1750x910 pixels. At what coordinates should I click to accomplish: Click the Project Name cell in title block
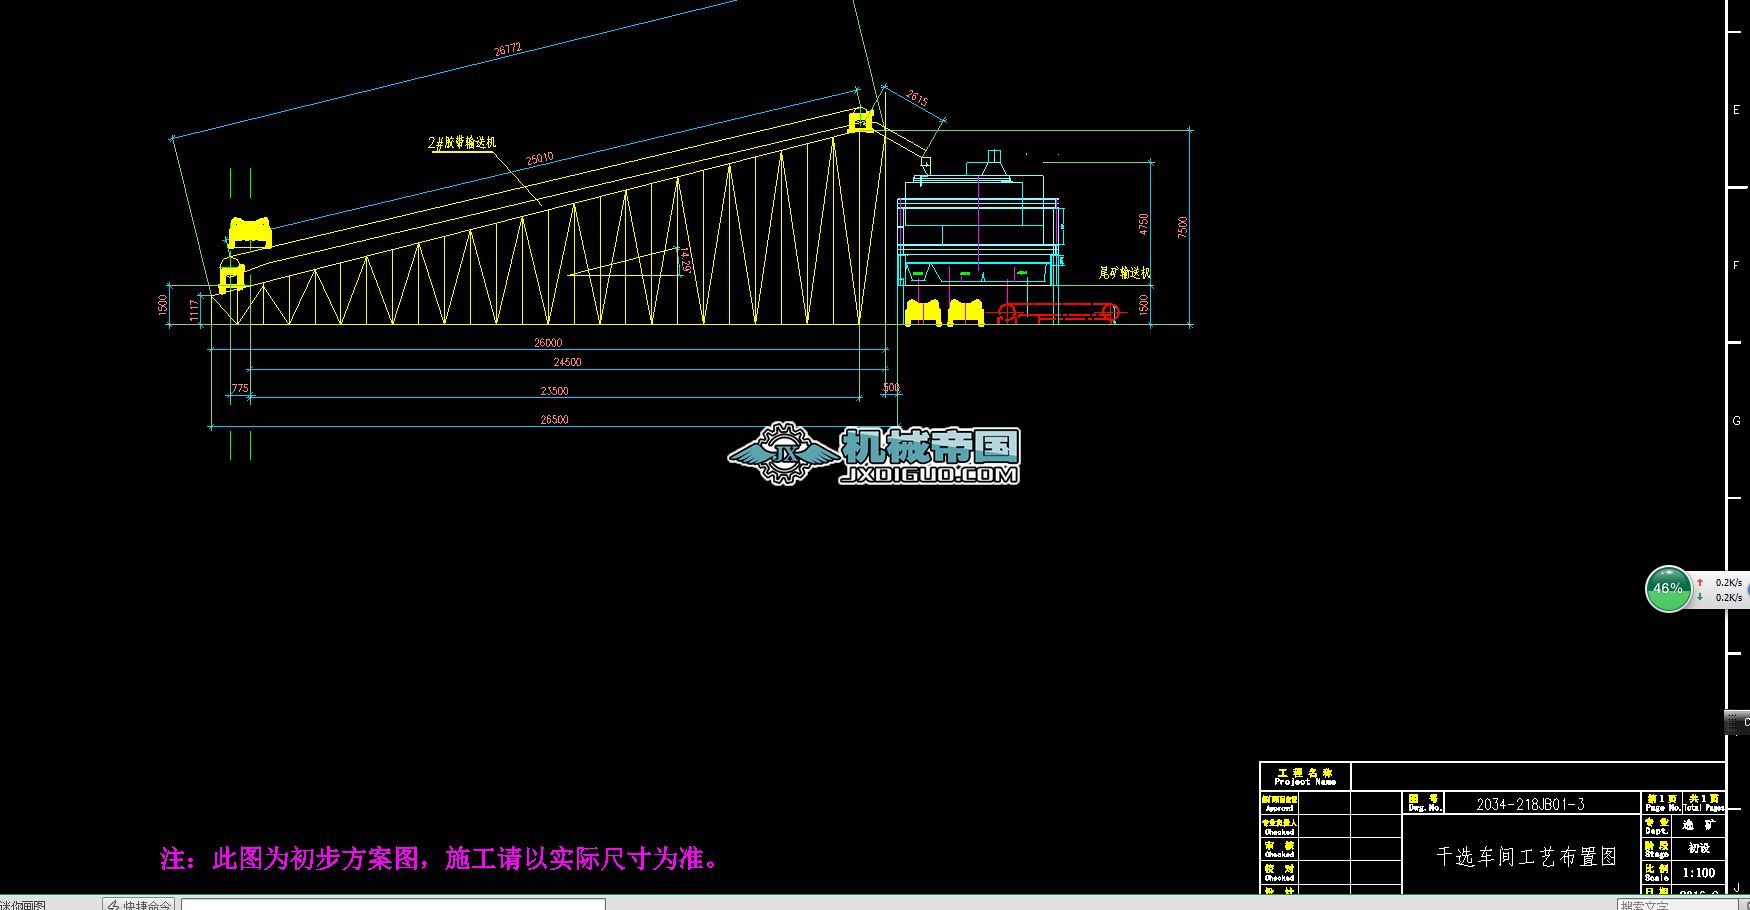(x=1305, y=776)
